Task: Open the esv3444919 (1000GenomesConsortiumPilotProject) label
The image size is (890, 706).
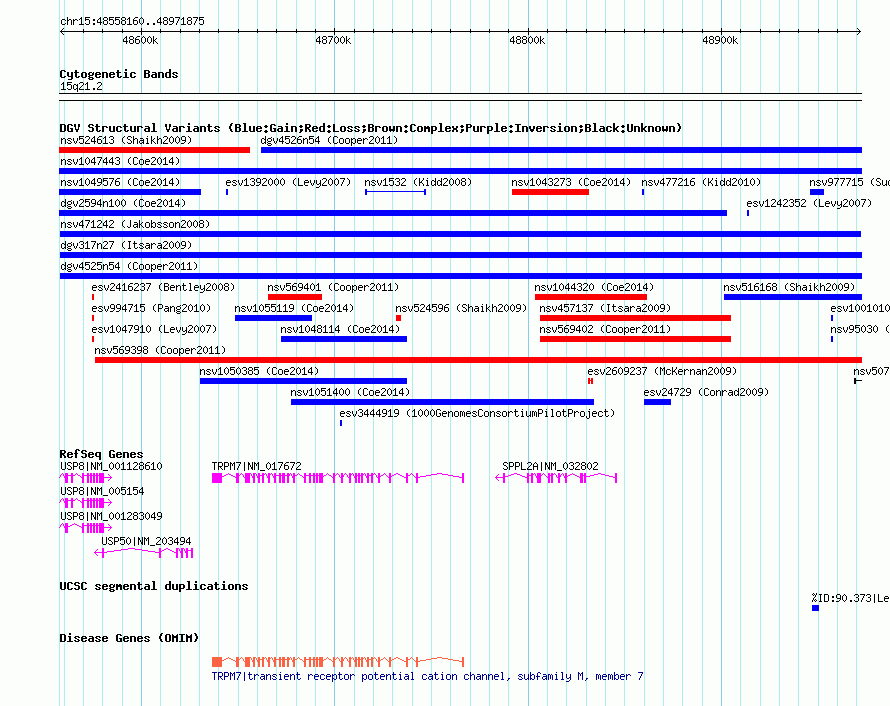Action: point(477,413)
